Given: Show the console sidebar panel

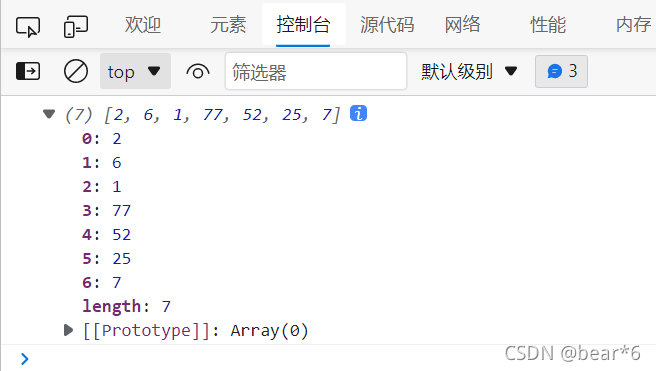Looking at the screenshot, I should pyautogui.click(x=28, y=71).
